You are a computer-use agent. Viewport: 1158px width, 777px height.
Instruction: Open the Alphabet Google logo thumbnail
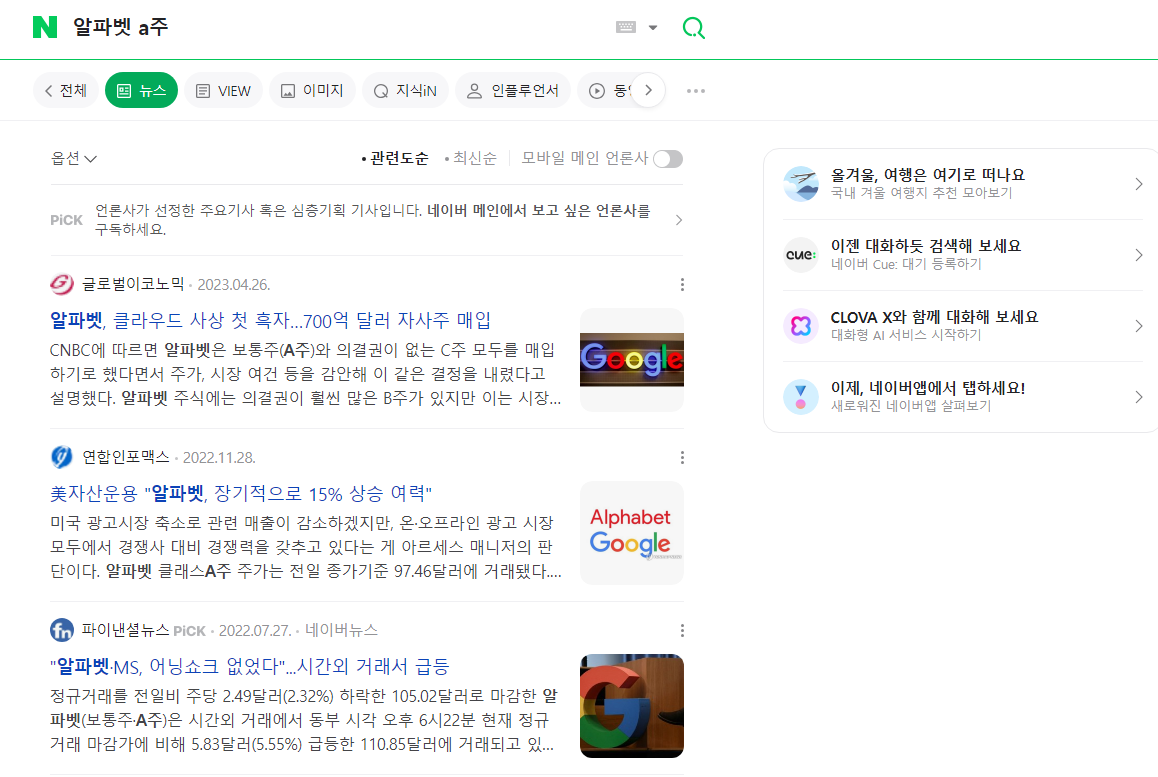[x=631, y=533]
